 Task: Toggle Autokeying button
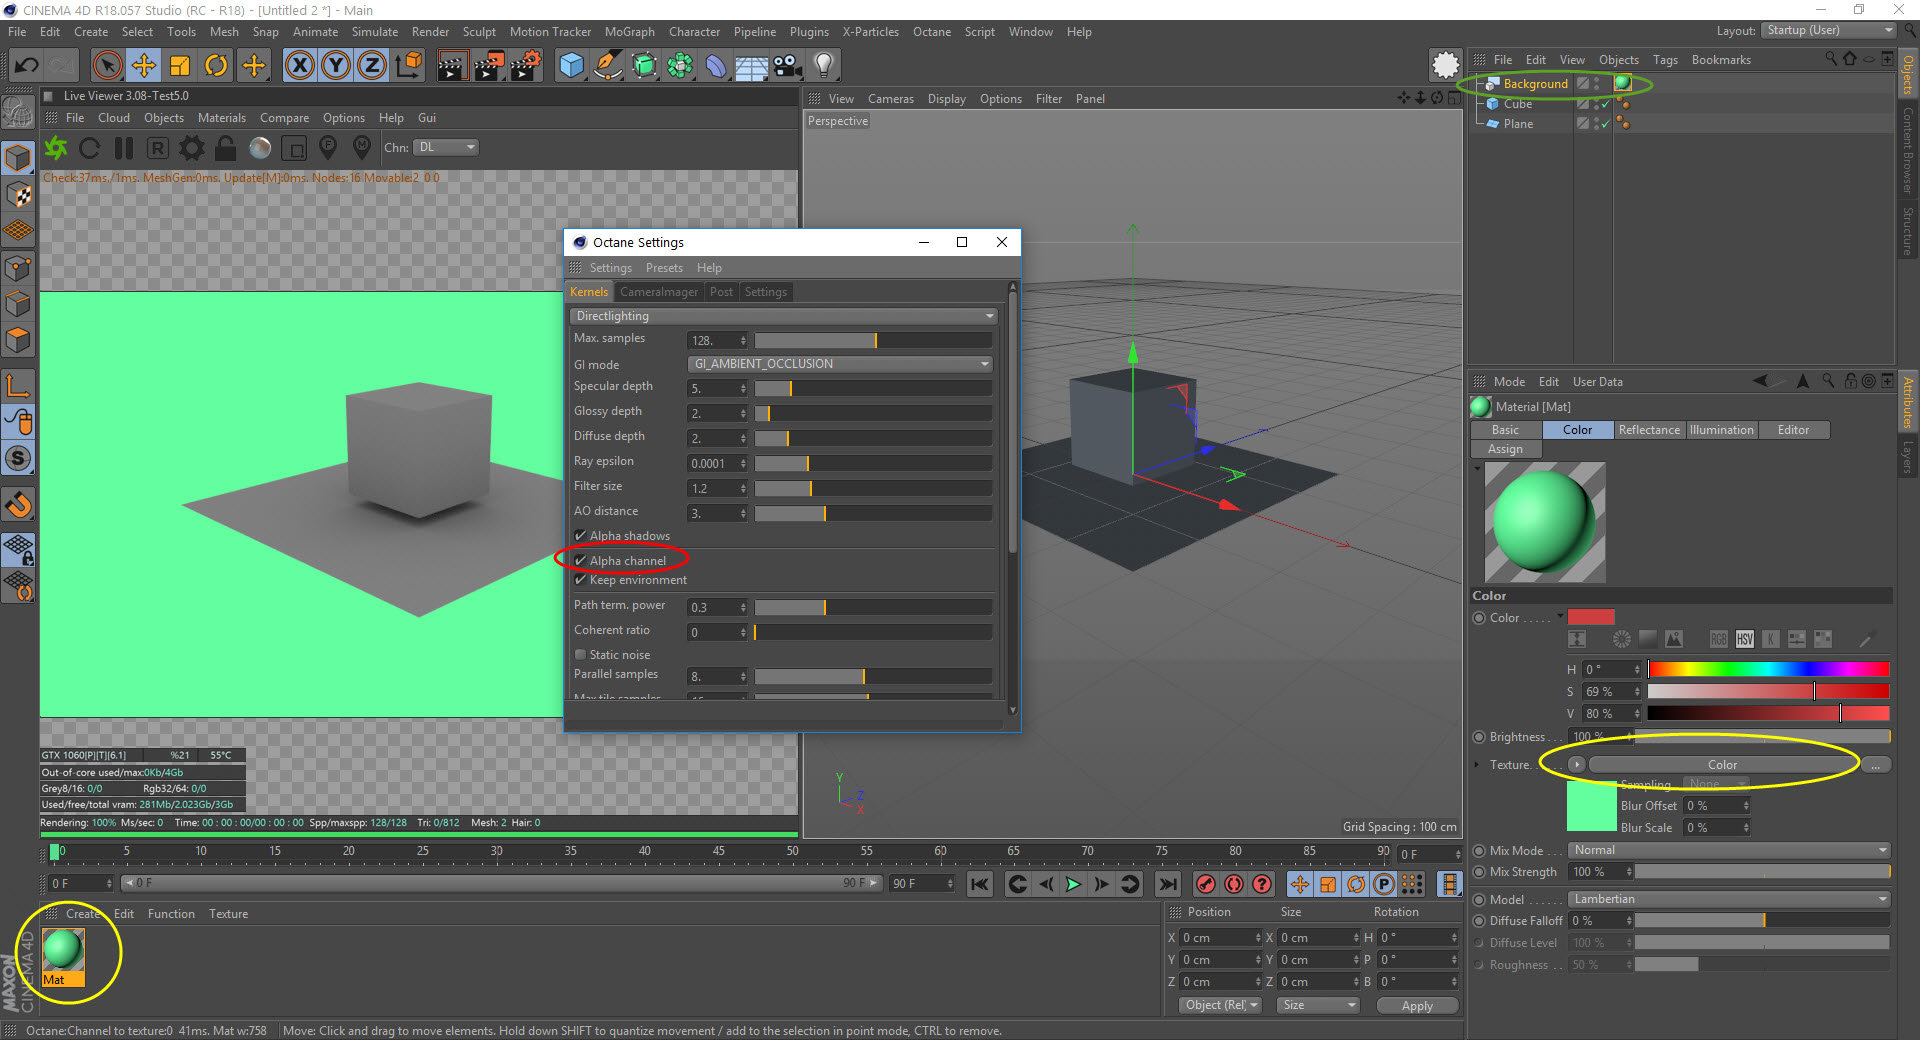1234,884
